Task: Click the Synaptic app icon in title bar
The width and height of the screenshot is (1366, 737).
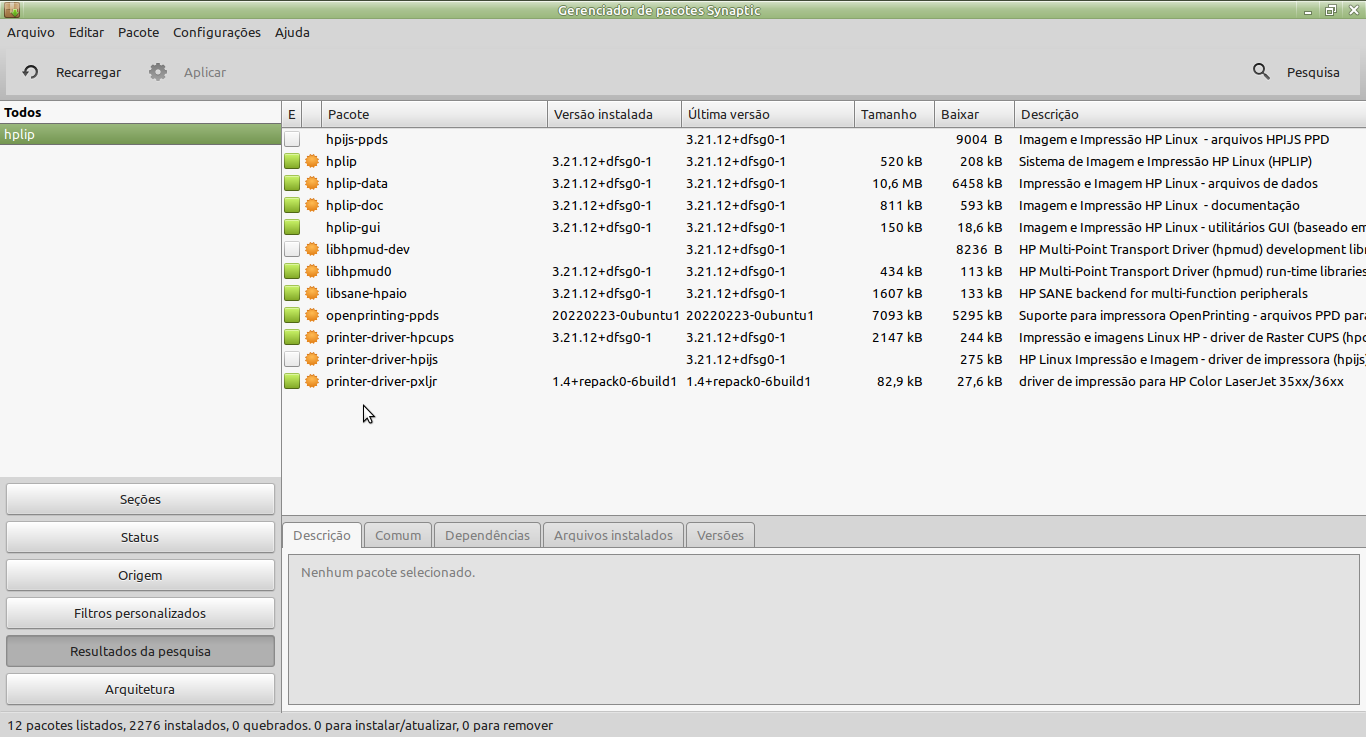Action: 13,10
